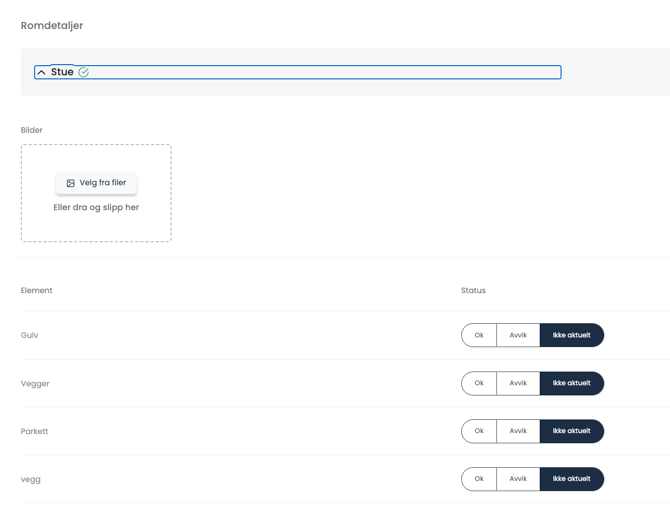Choose Ikke aktuelt for lowercase vegg row
The image size is (670, 512).
click(x=571, y=479)
